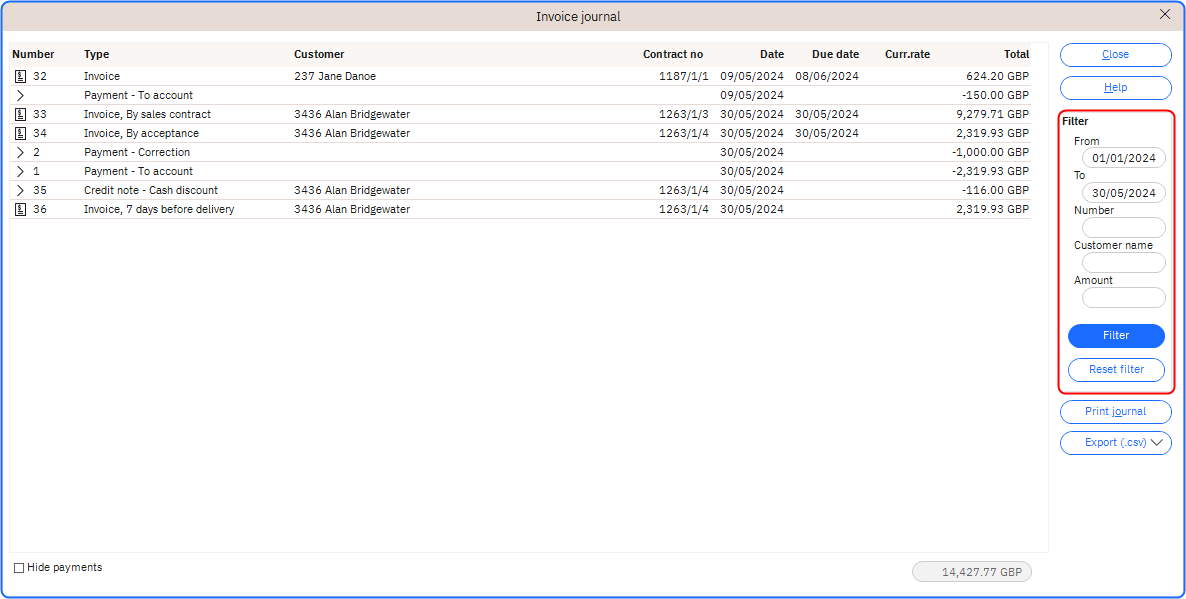1186x599 pixels.
Task: Open the Help dialog
Action: pyautogui.click(x=1115, y=87)
